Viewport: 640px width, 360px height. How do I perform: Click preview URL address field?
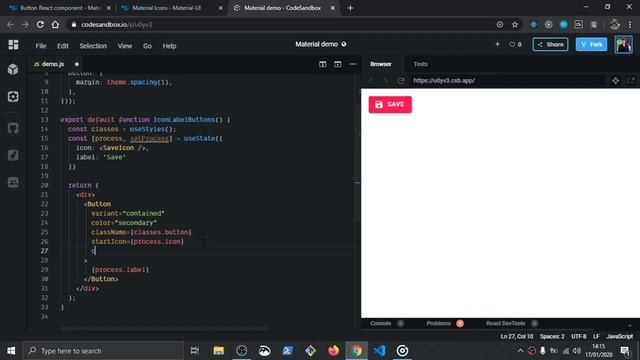[x=508, y=80]
